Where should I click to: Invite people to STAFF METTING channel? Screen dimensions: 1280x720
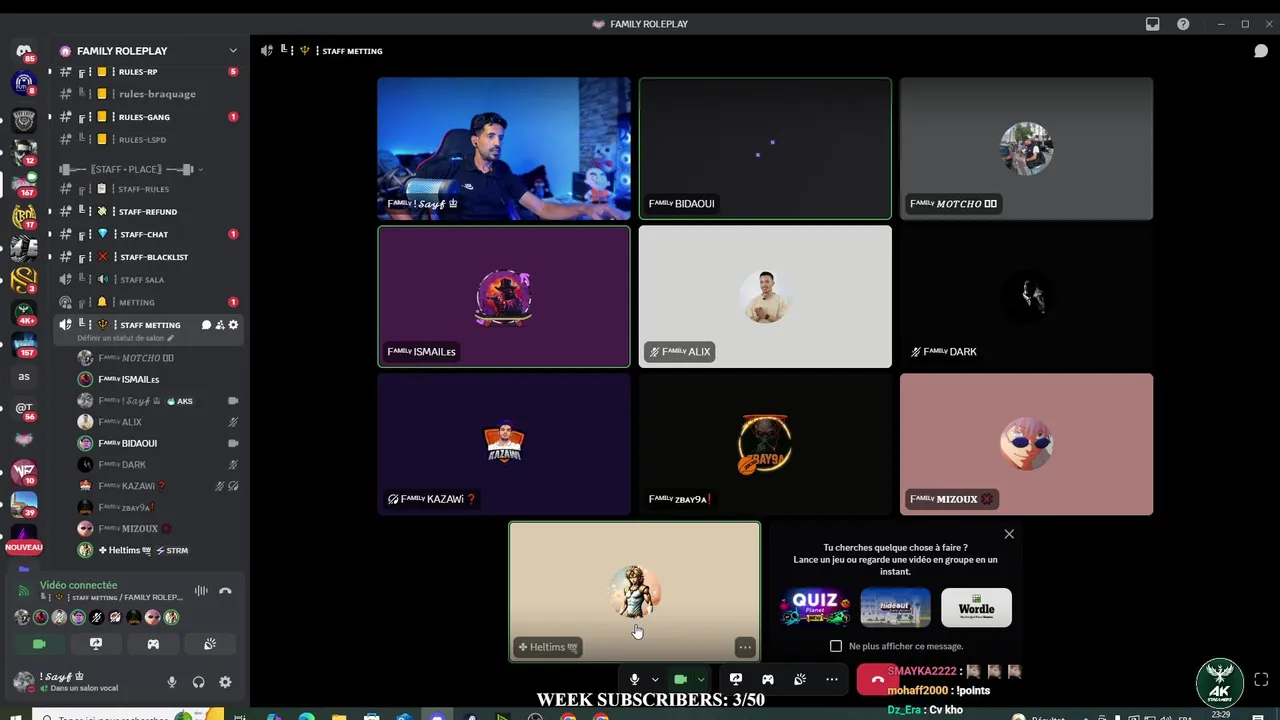click(220, 325)
